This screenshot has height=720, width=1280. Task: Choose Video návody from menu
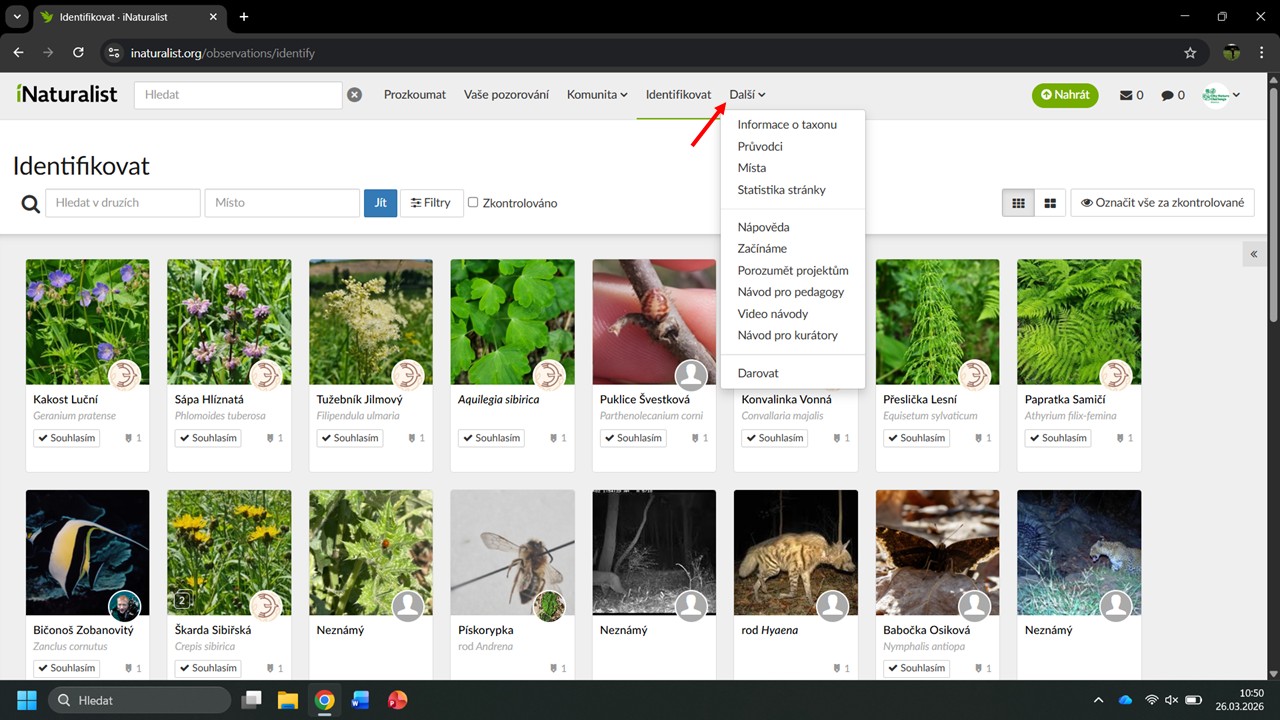click(772, 314)
